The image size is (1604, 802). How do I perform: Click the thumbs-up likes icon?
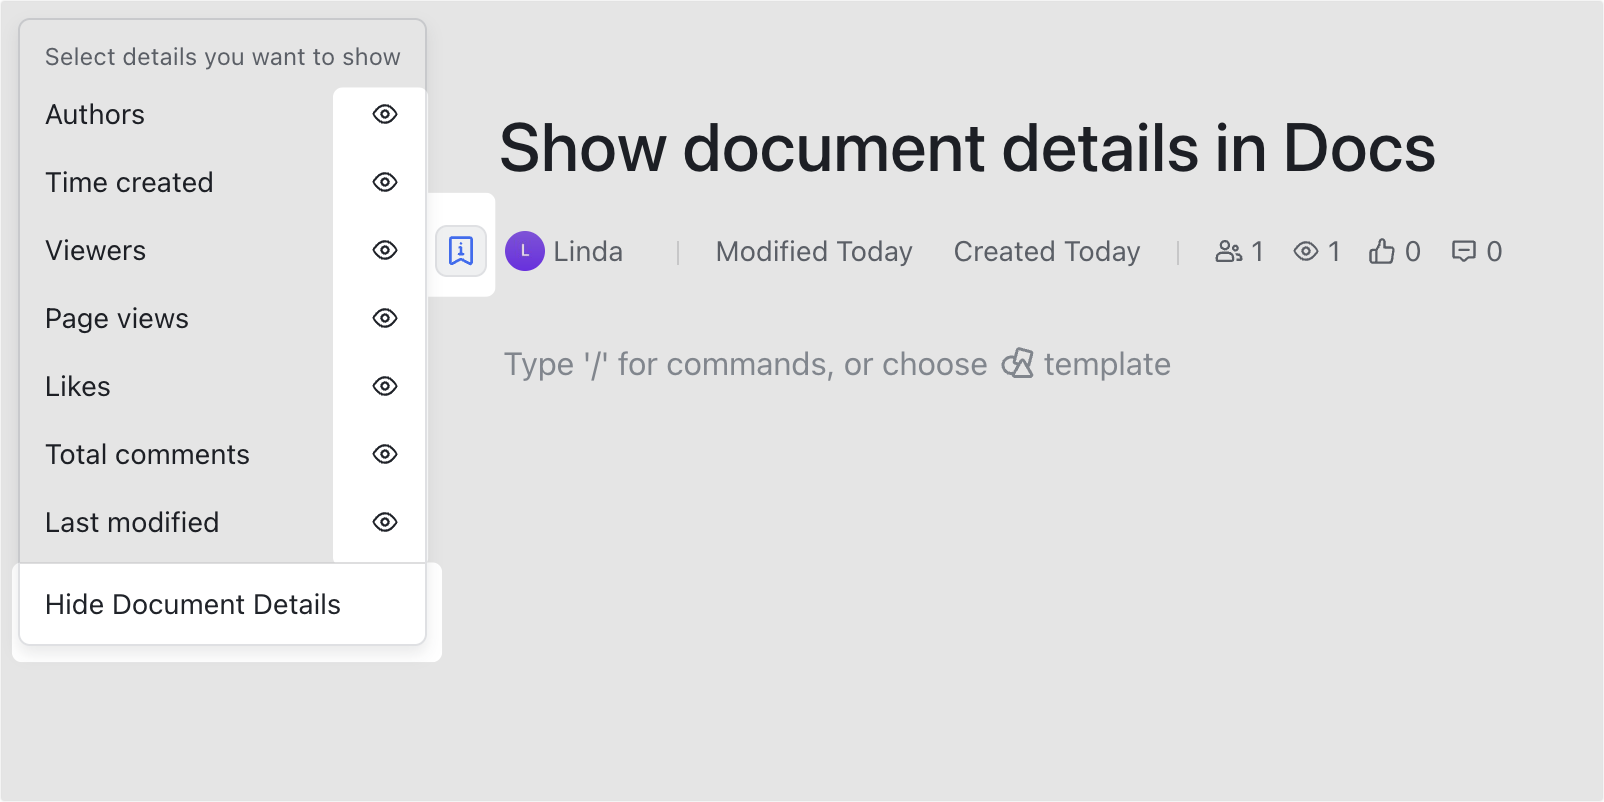tap(1382, 251)
